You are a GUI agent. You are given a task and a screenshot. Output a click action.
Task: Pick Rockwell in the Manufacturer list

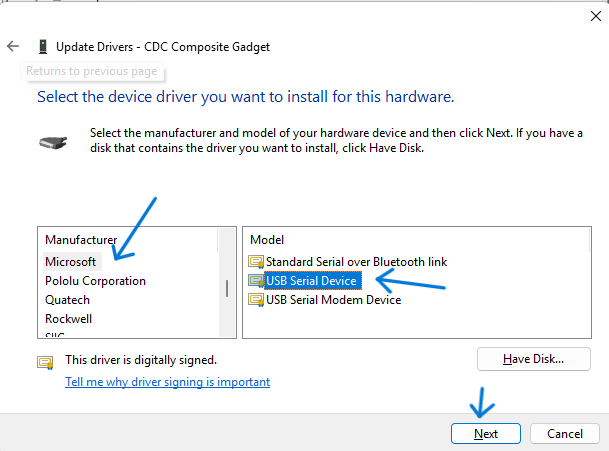tap(68, 319)
